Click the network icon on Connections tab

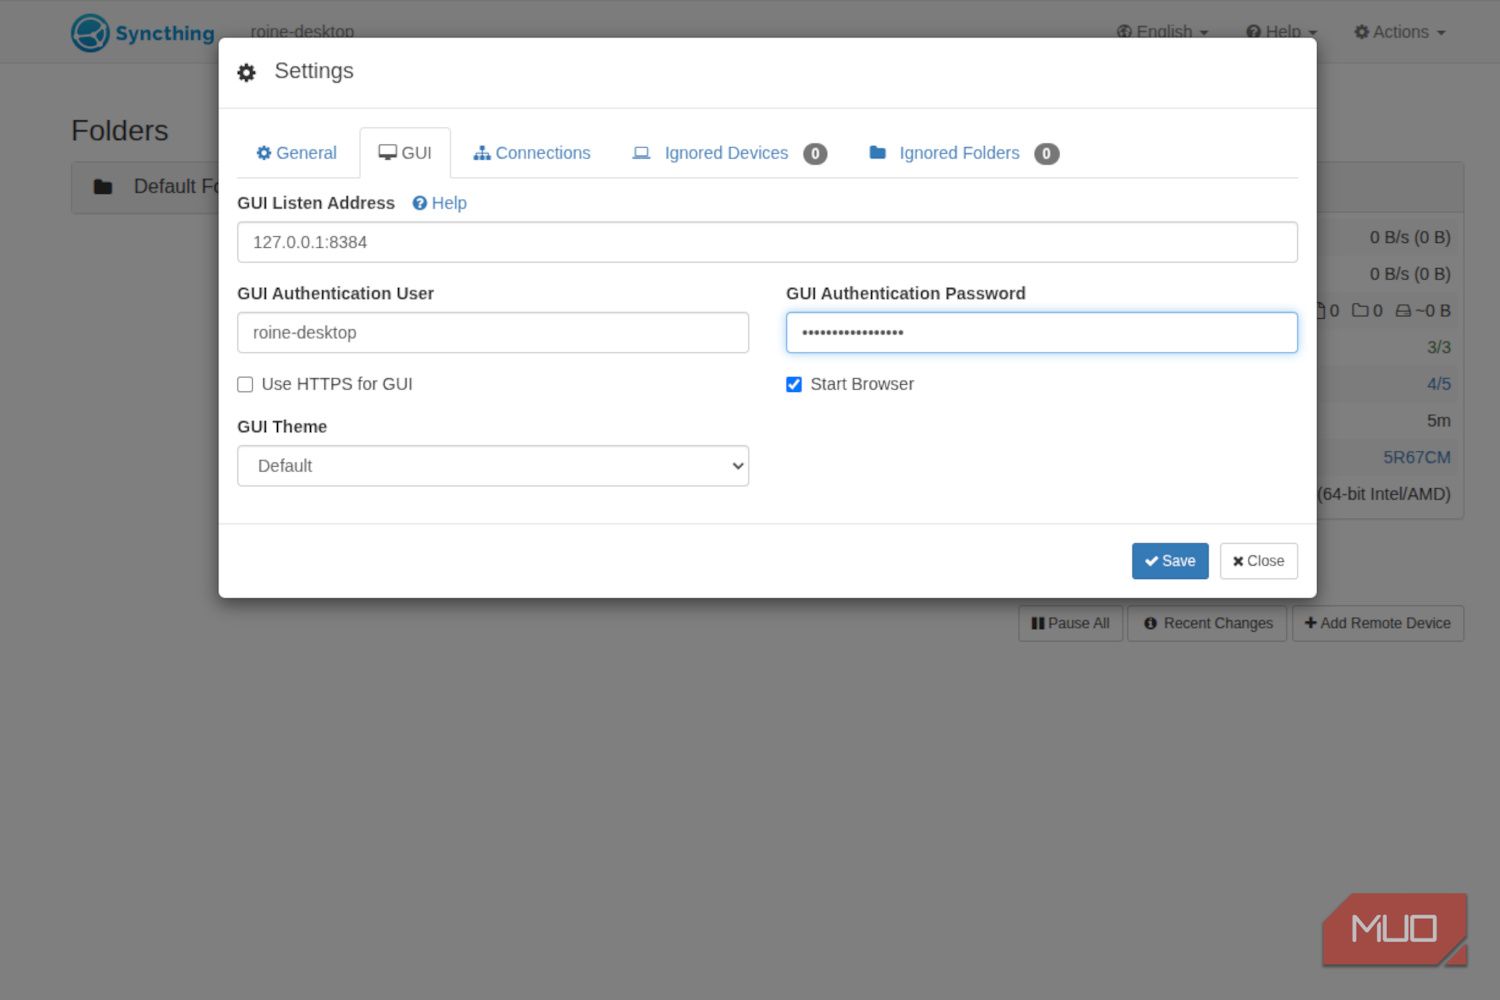[482, 153]
